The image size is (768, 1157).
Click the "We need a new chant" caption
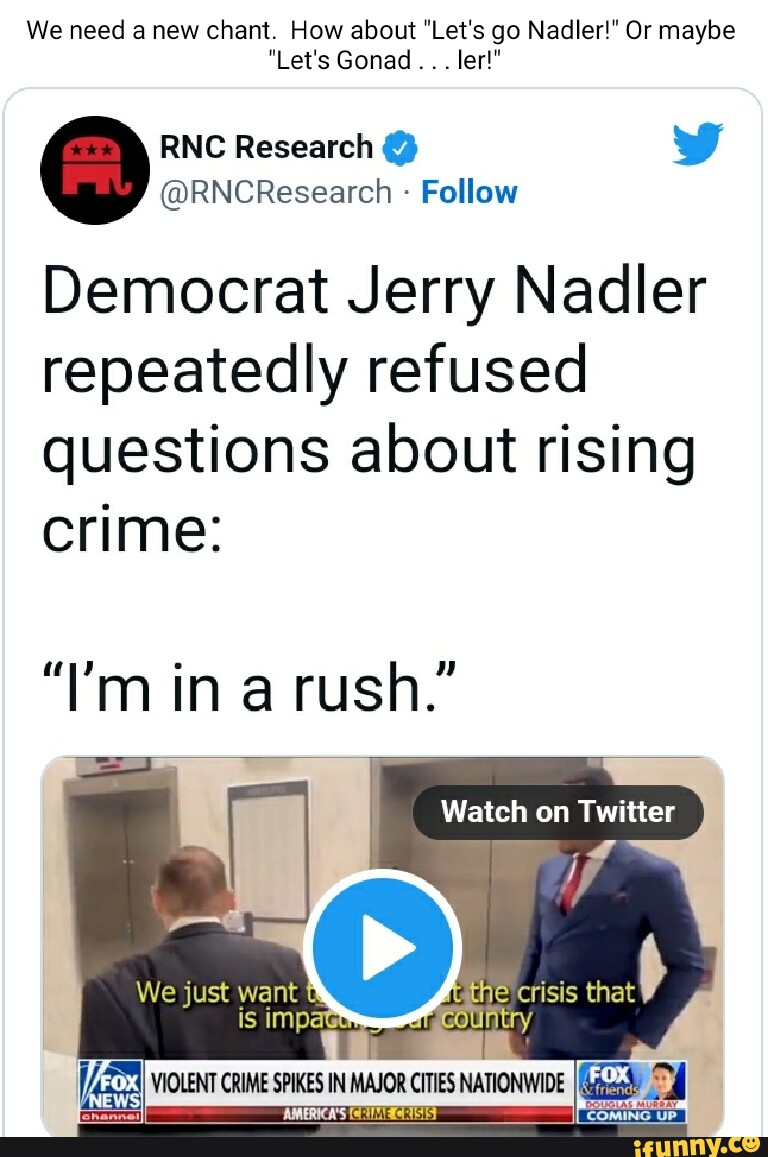click(380, 30)
